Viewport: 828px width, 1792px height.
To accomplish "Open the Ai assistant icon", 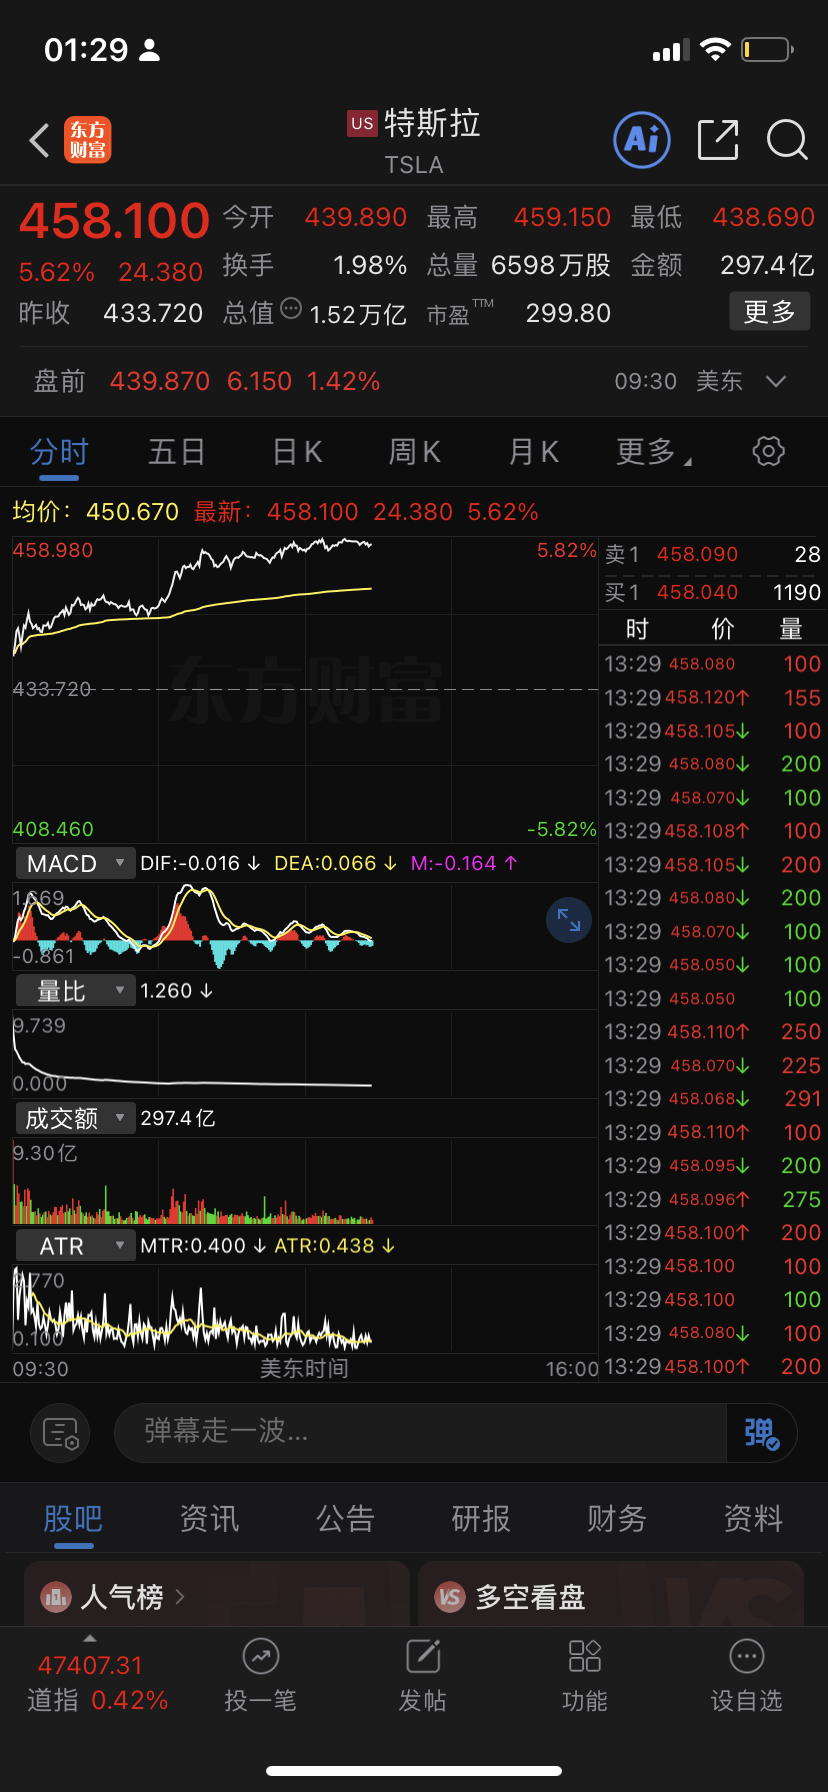I will point(641,140).
